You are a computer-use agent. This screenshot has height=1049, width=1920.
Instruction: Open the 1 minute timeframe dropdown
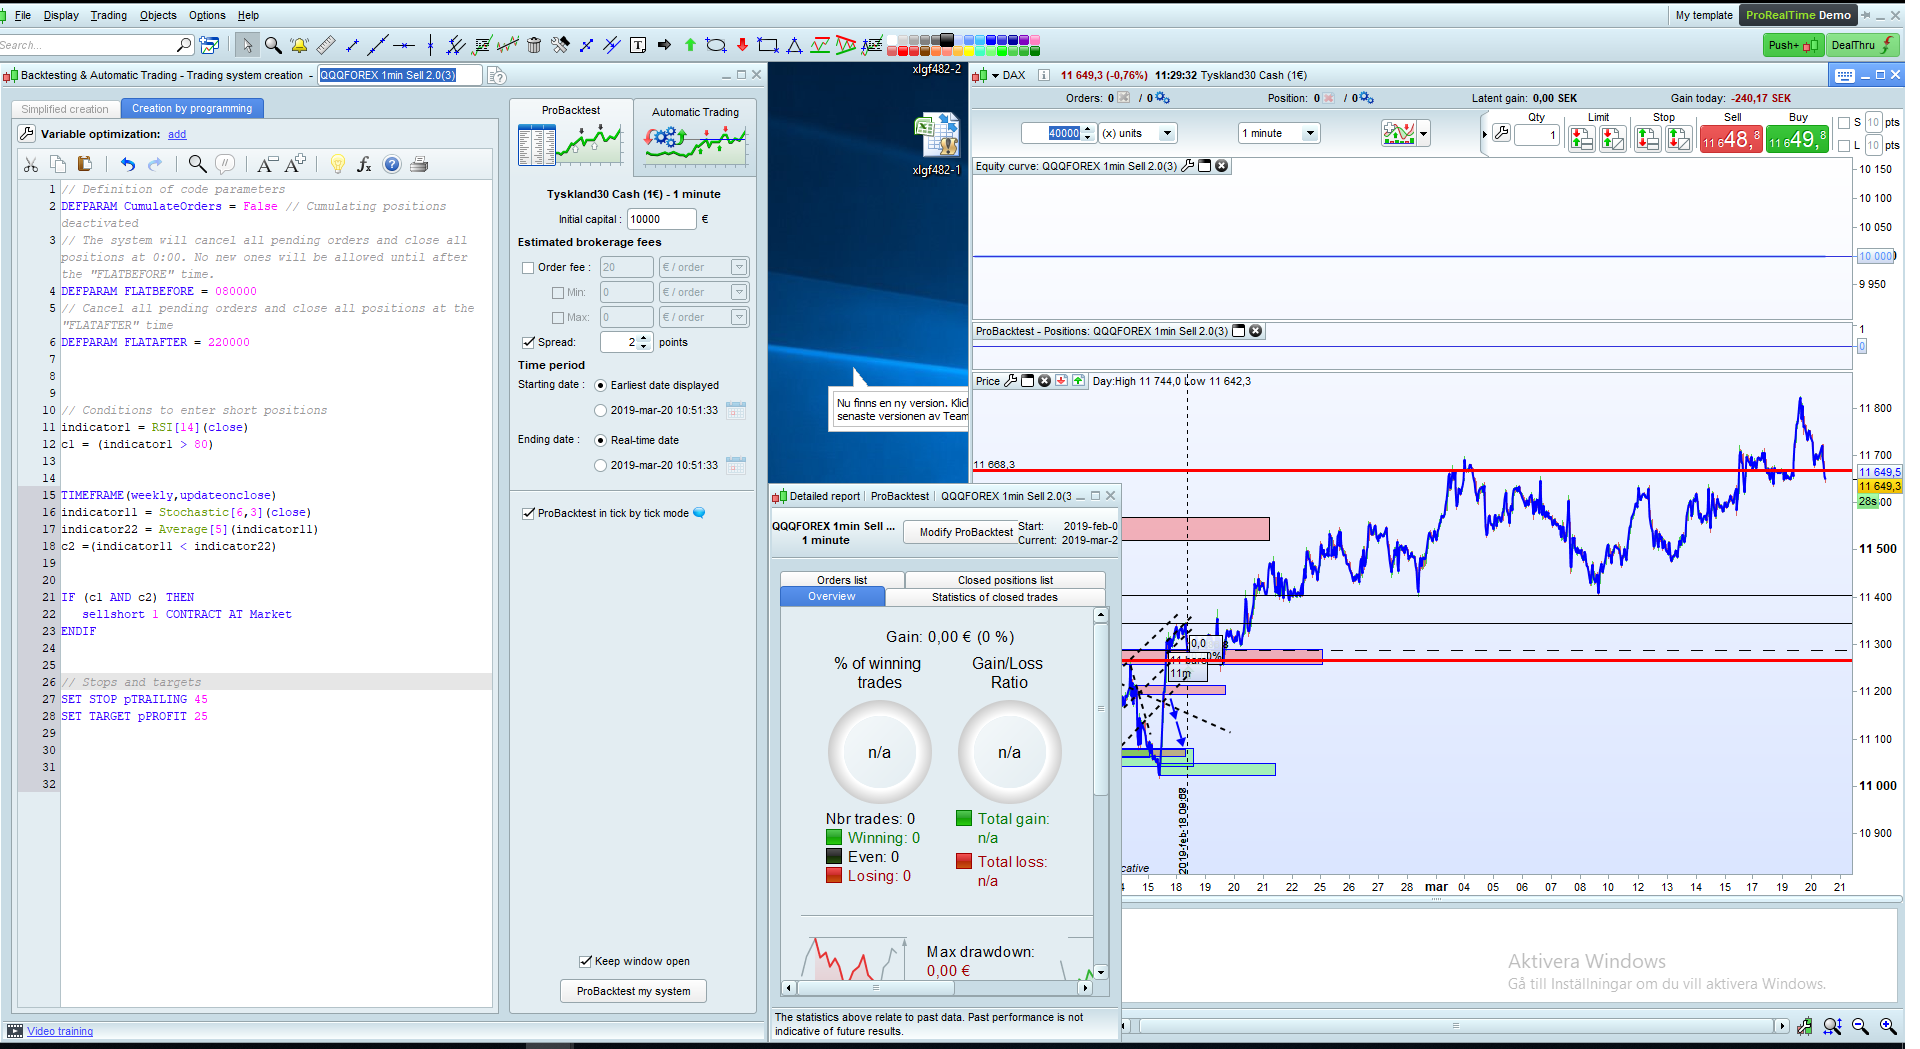click(1309, 134)
